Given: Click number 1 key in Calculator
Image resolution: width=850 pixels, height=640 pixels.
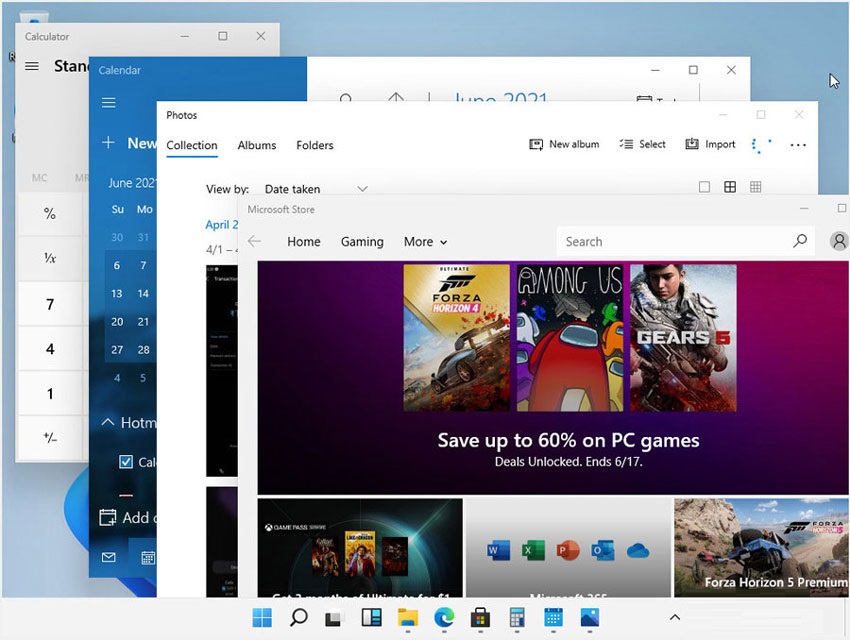Looking at the screenshot, I should coord(50,393).
